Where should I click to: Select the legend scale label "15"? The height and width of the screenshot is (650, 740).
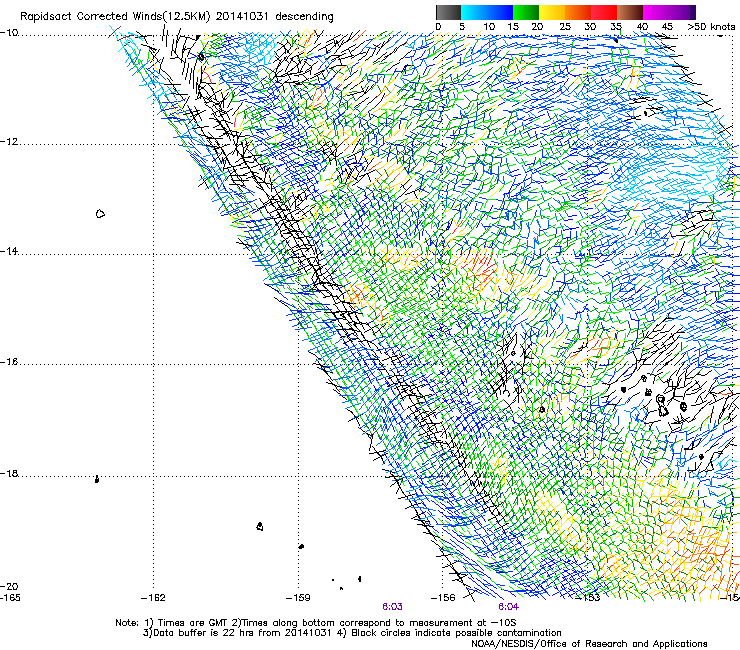tap(513, 27)
